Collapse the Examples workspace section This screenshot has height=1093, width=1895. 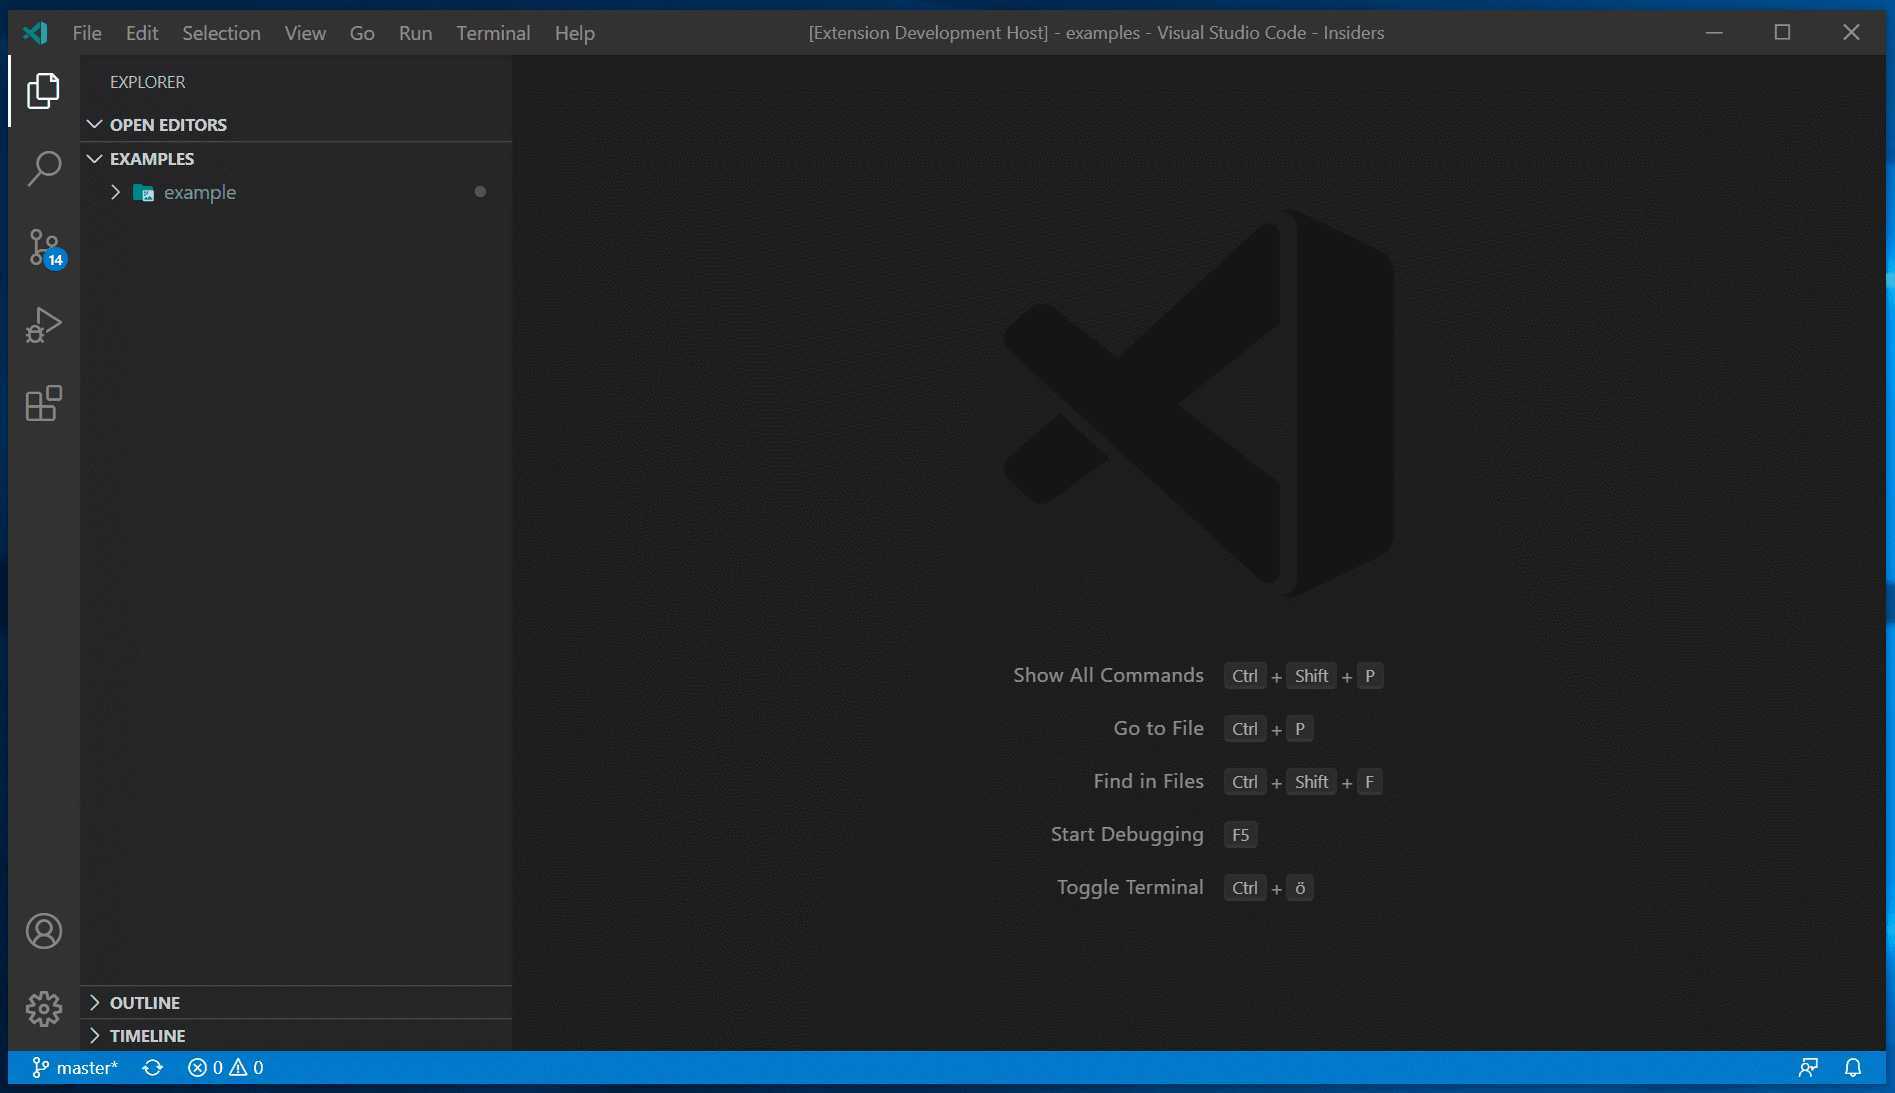pos(95,158)
